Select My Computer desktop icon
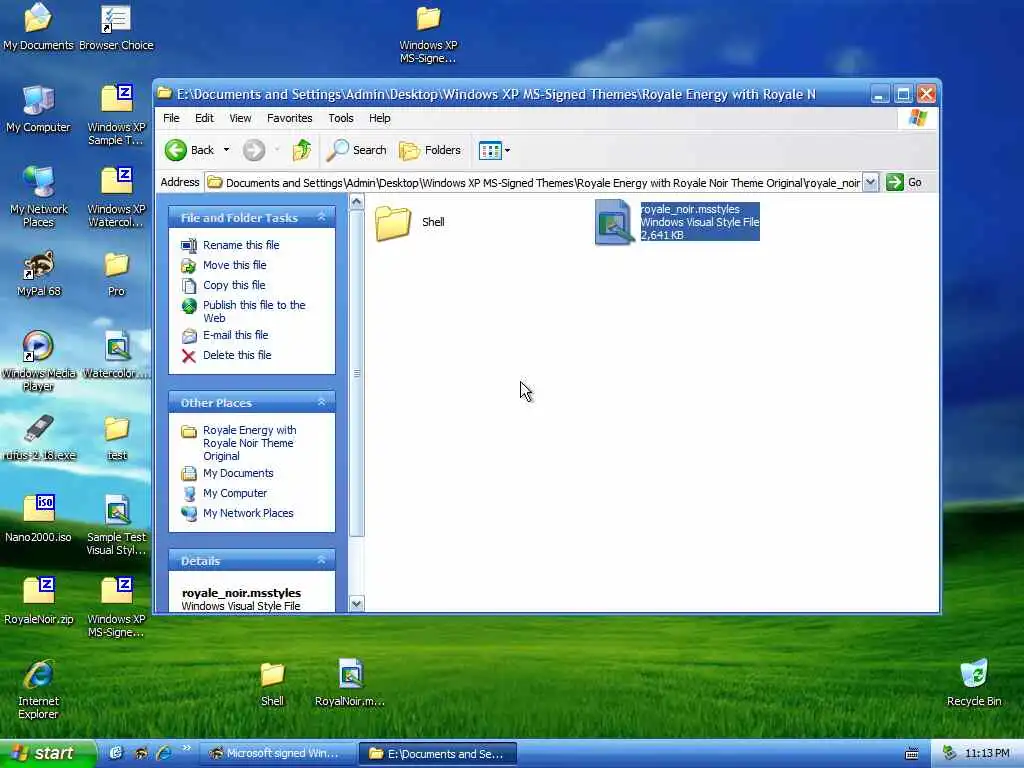This screenshot has width=1024, height=768. pos(38,109)
